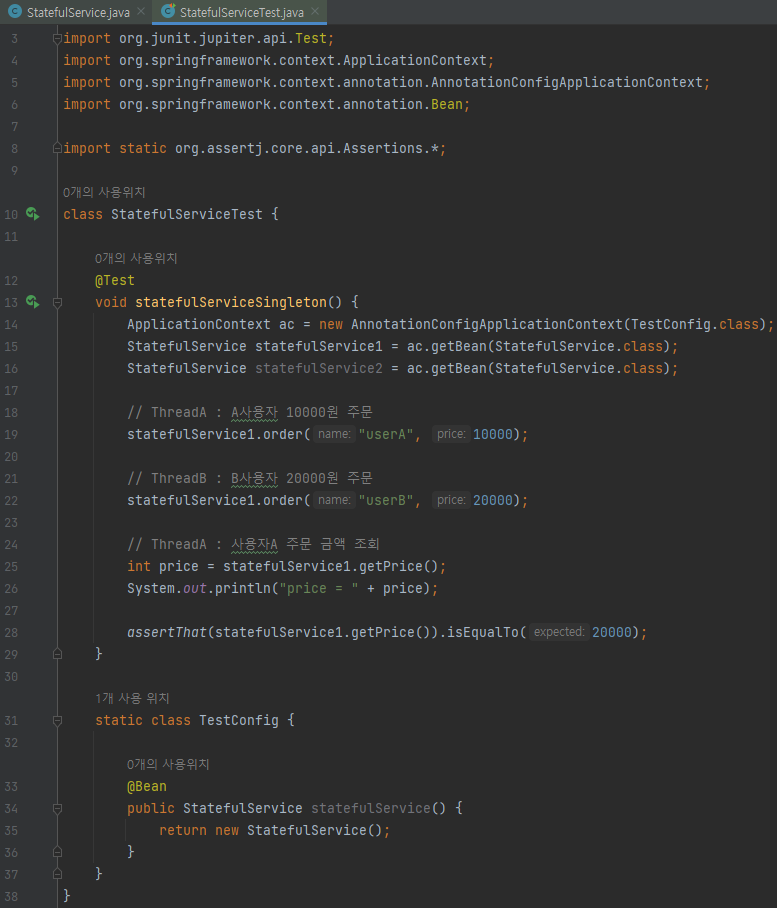The width and height of the screenshot is (777, 908).
Task: Click the 'name:' hint before "userA"
Action: (x=334, y=434)
